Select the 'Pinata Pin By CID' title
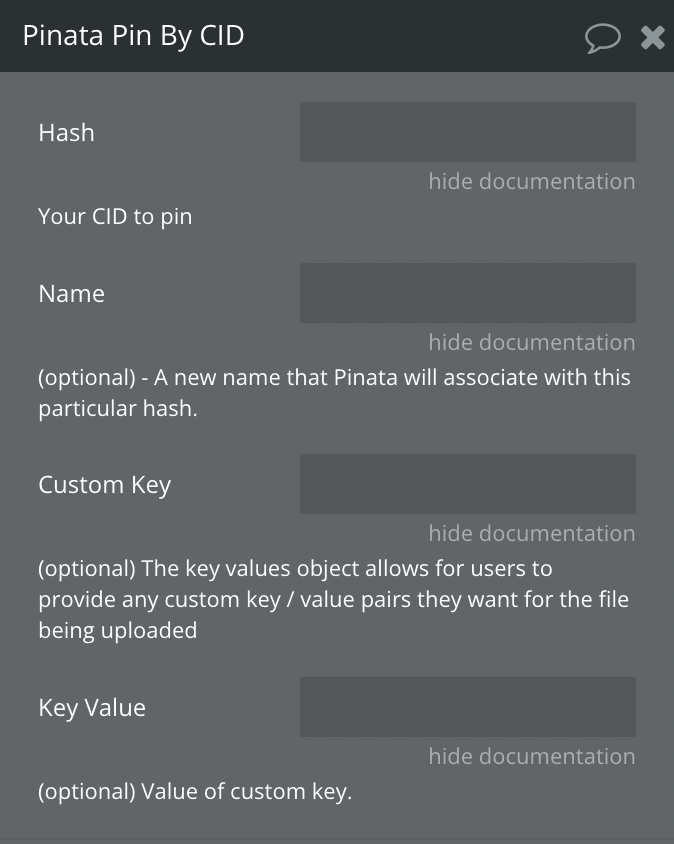 click(134, 36)
